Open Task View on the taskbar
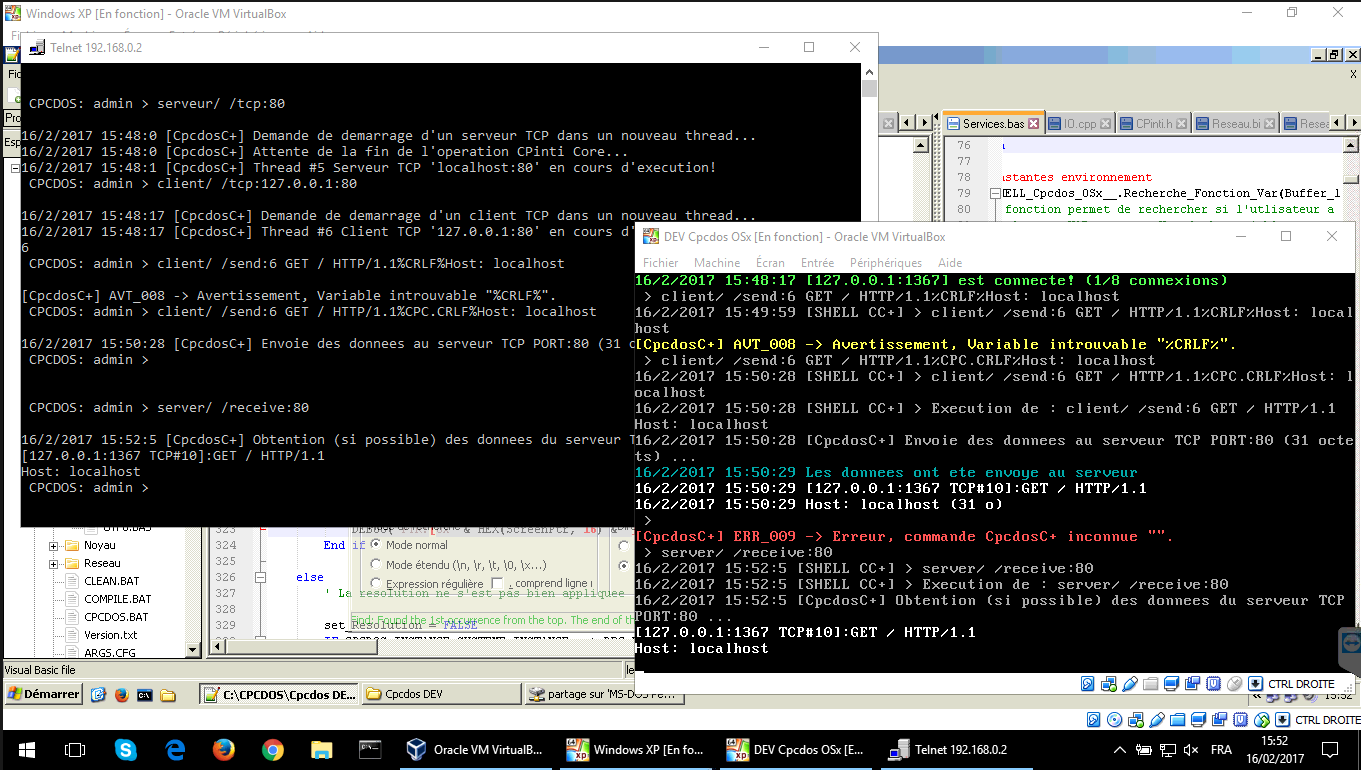This screenshot has width=1361, height=770. click(x=74, y=750)
